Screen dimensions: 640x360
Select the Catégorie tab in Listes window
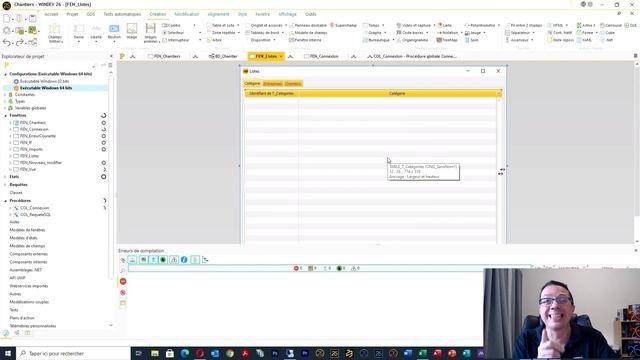tap(252, 83)
